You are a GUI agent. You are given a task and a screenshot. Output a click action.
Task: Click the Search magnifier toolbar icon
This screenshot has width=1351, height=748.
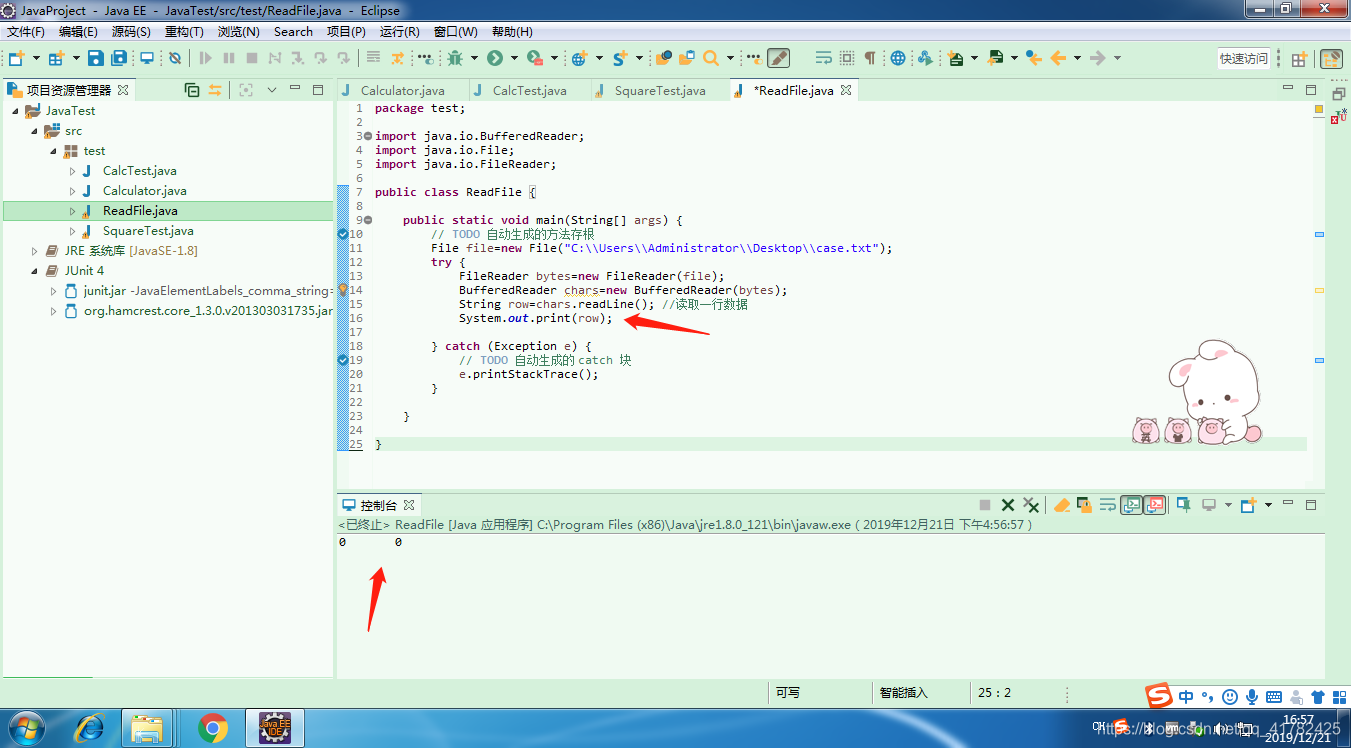(711, 58)
